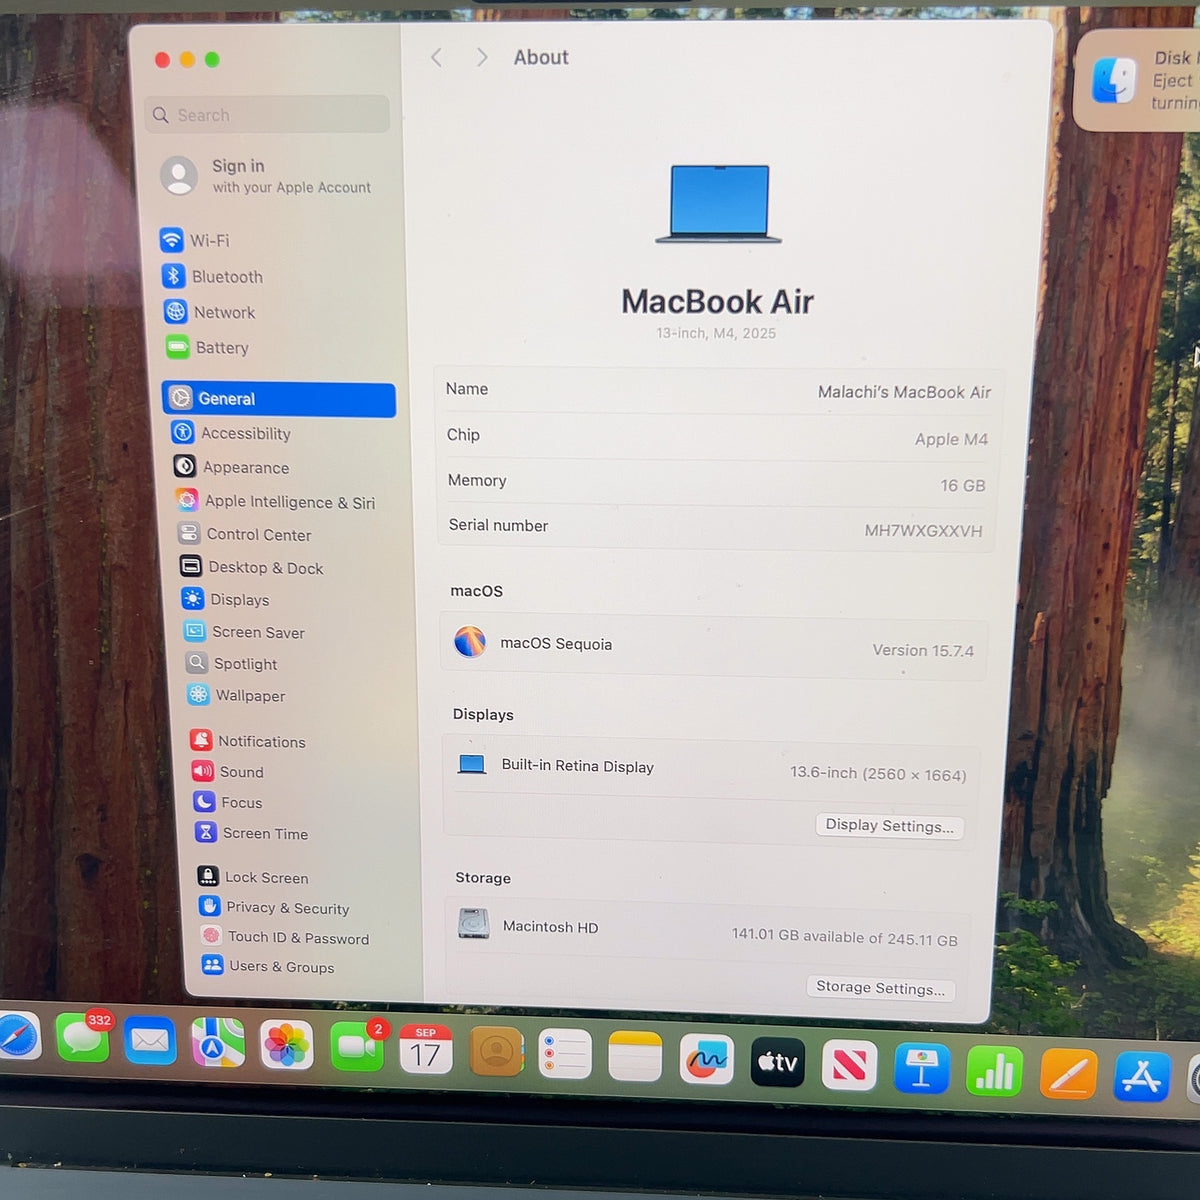Open Wallpaper settings
The image size is (1200, 1200).
pyautogui.click(x=236, y=695)
